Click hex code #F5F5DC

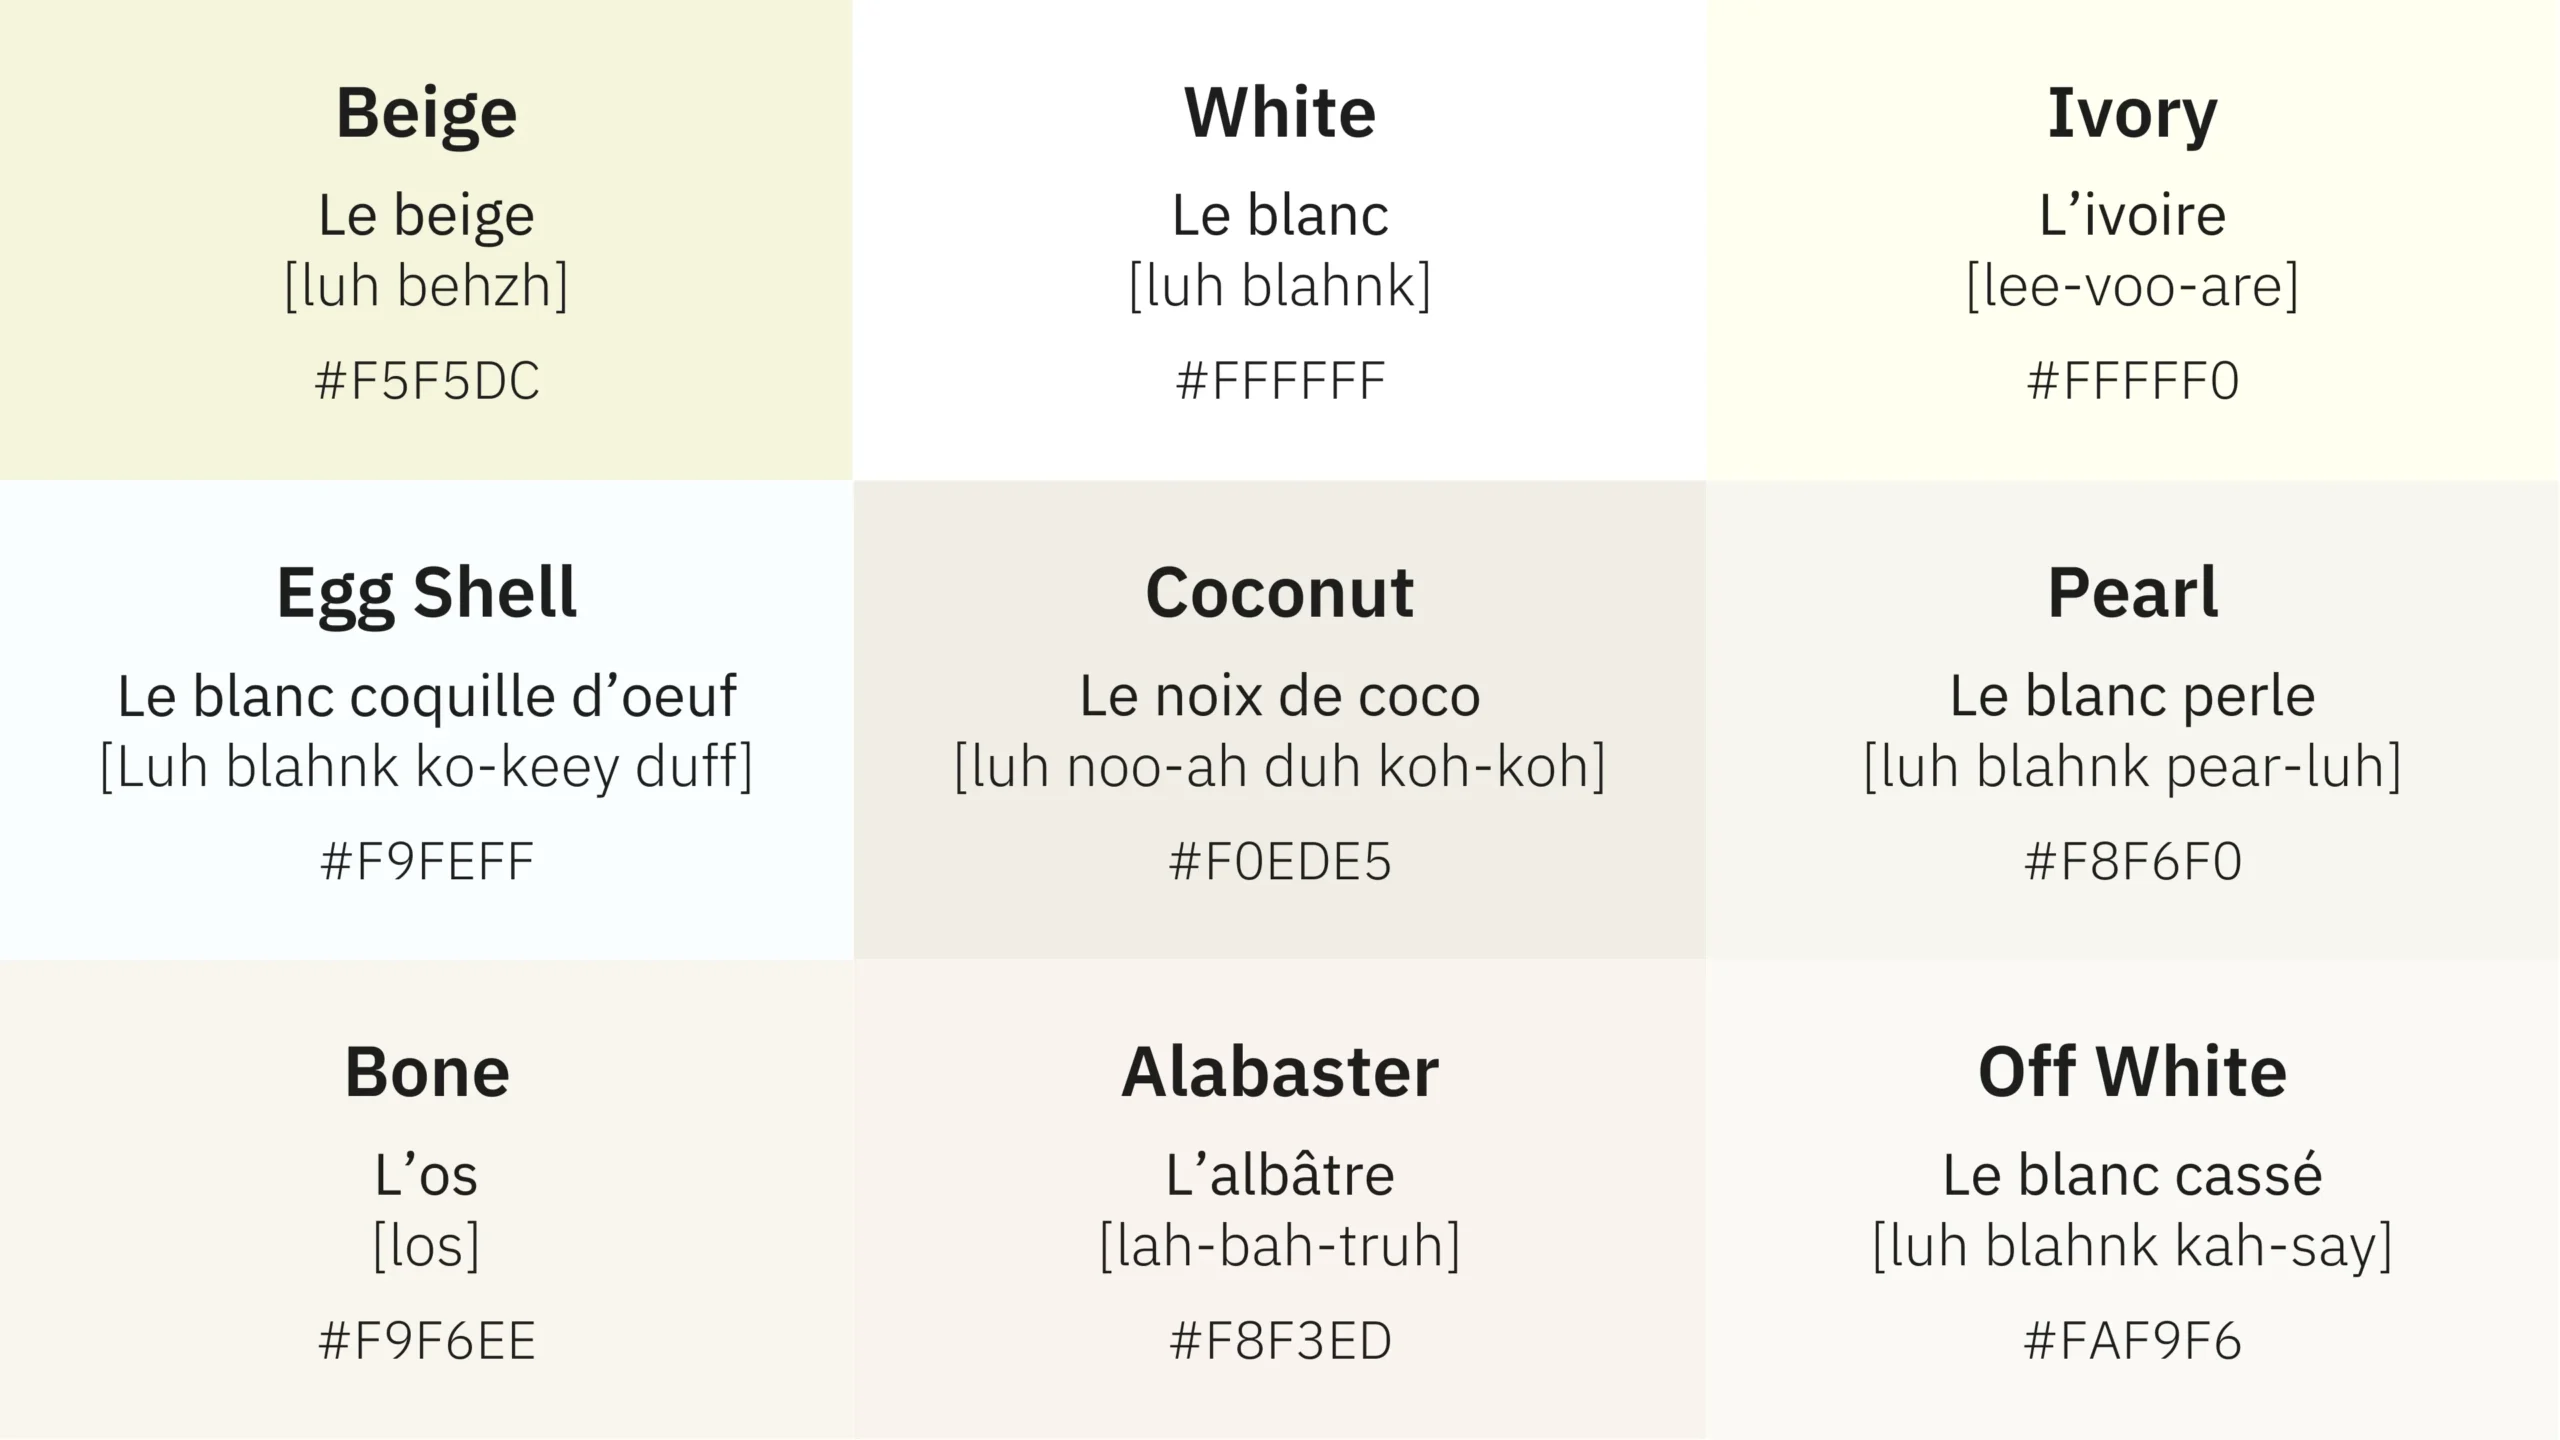(x=426, y=381)
